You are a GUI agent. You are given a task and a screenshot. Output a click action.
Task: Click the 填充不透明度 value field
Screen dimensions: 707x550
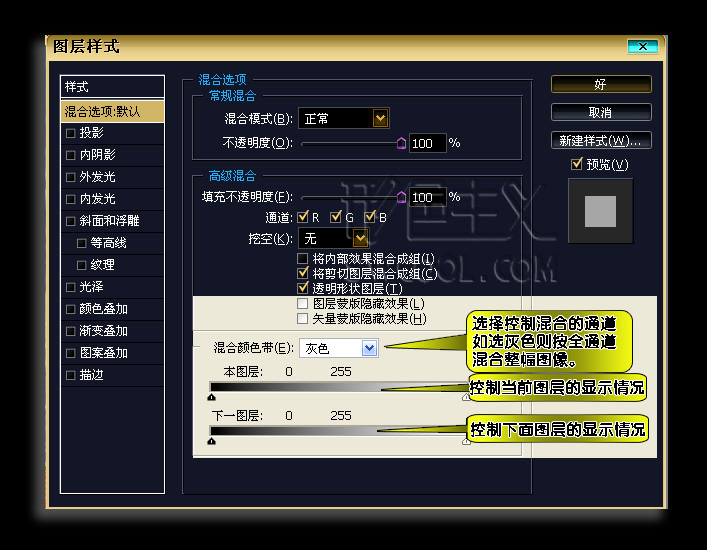427,197
